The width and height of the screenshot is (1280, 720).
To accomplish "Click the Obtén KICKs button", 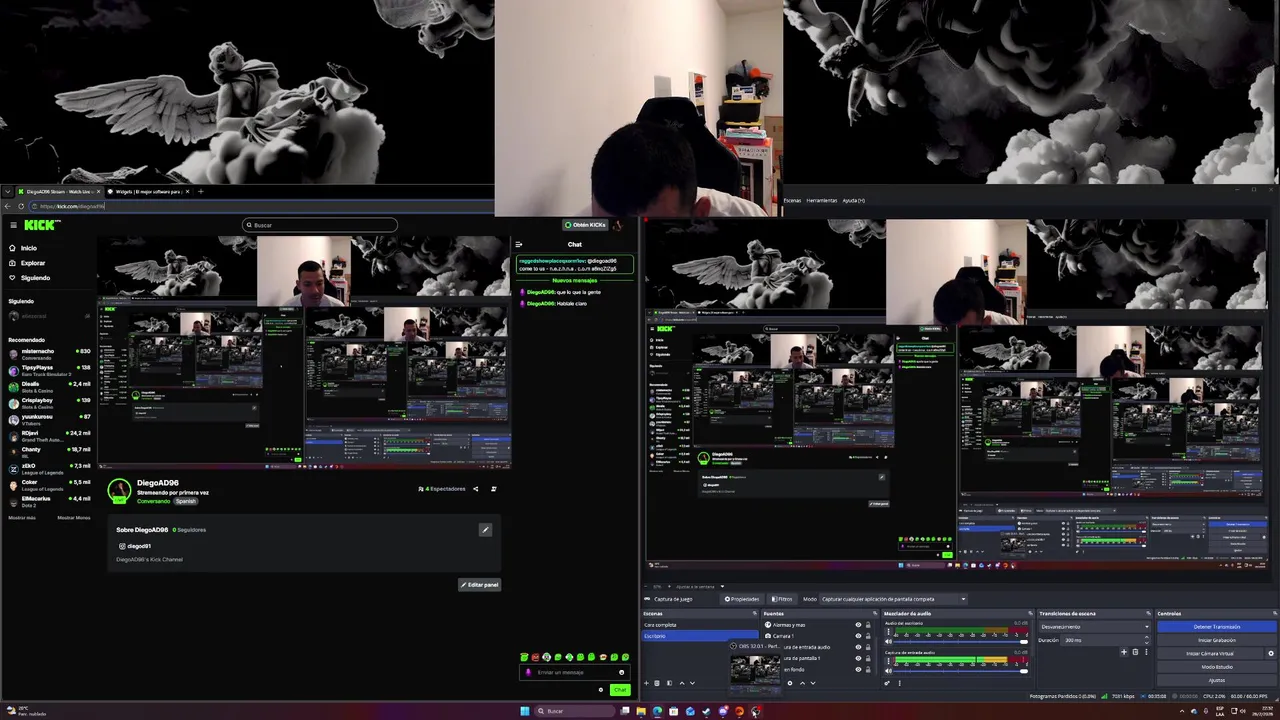I will pos(585,225).
